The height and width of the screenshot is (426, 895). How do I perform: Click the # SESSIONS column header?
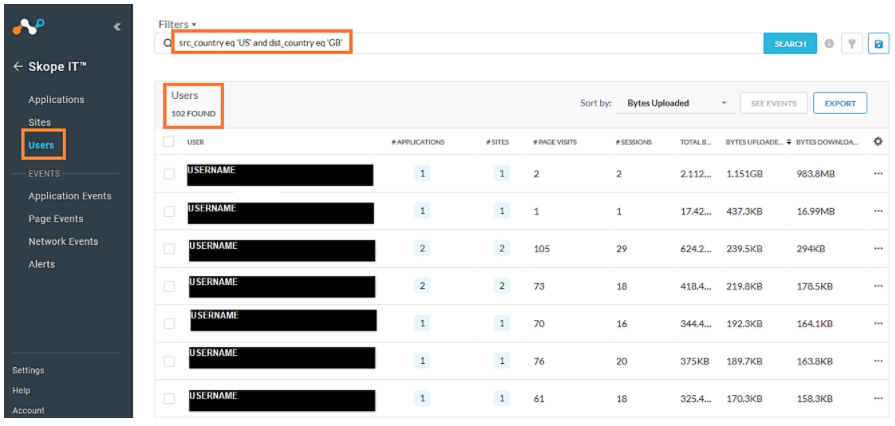(x=633, y=142)
